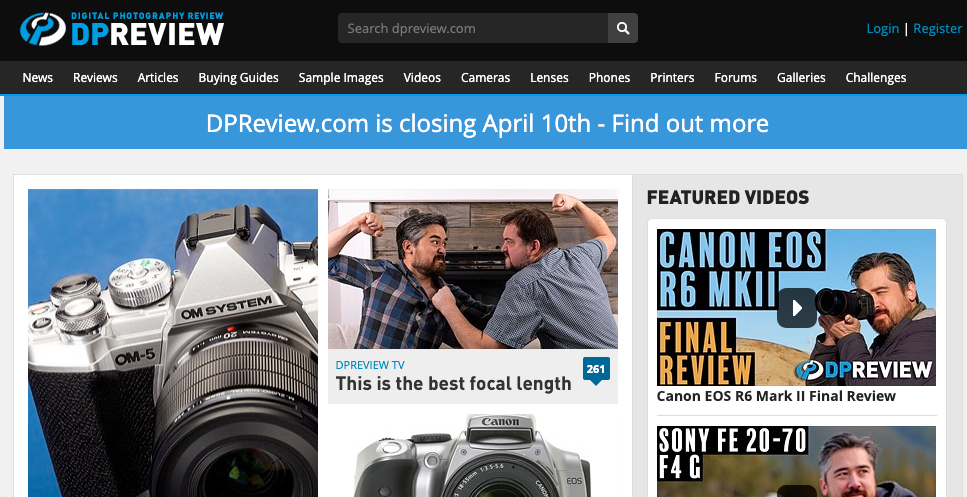Viewport: 967px width, 497px height.
Task: Click the magnifying glass search button
Action: (x=622, y=28)
